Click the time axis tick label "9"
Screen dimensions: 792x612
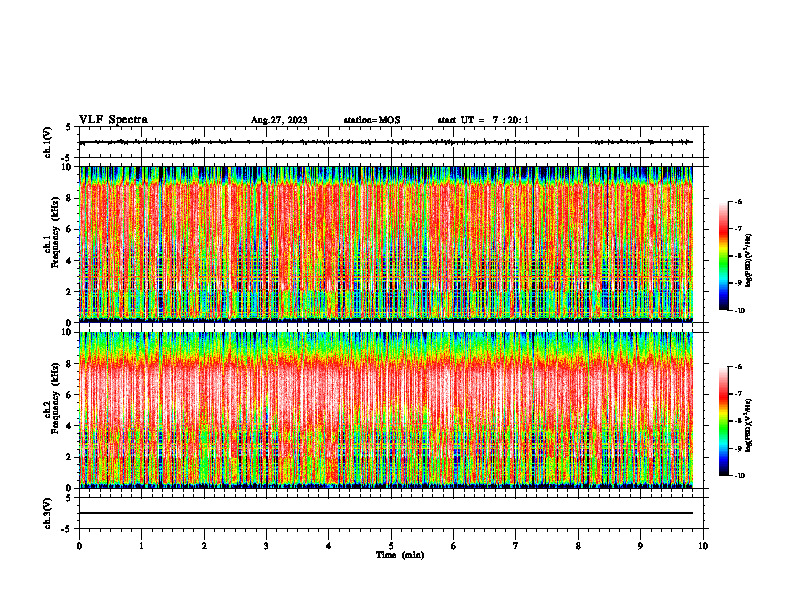[x=640, y=546]
